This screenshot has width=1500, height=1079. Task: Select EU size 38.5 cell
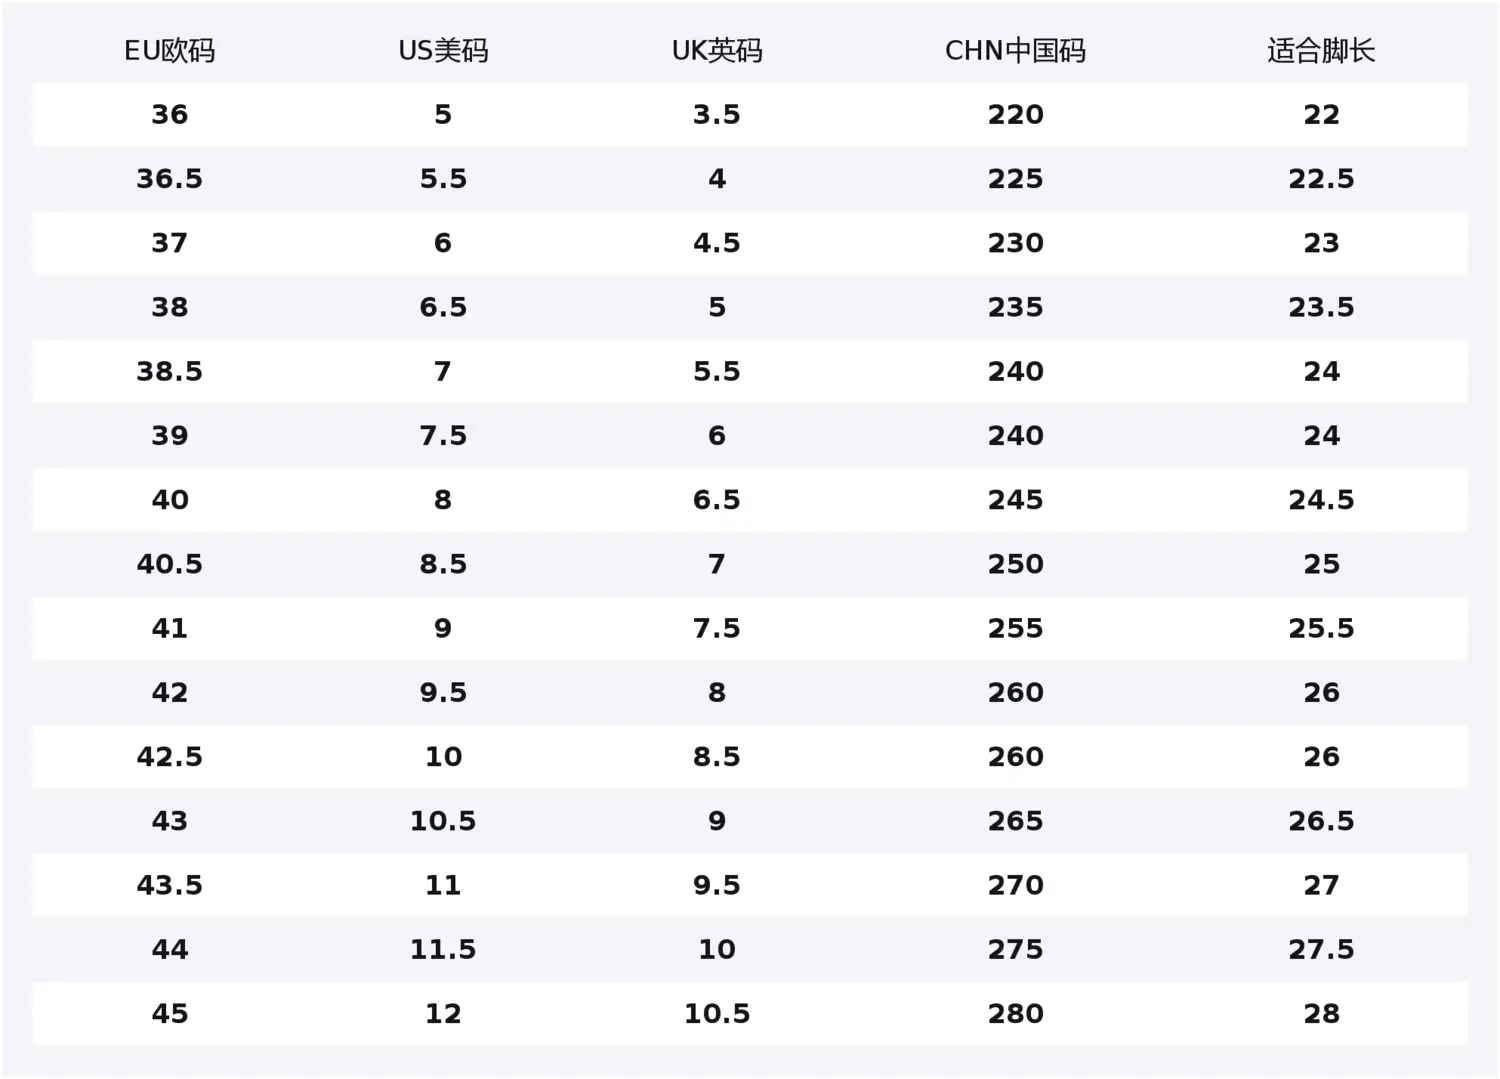[169, 372]
